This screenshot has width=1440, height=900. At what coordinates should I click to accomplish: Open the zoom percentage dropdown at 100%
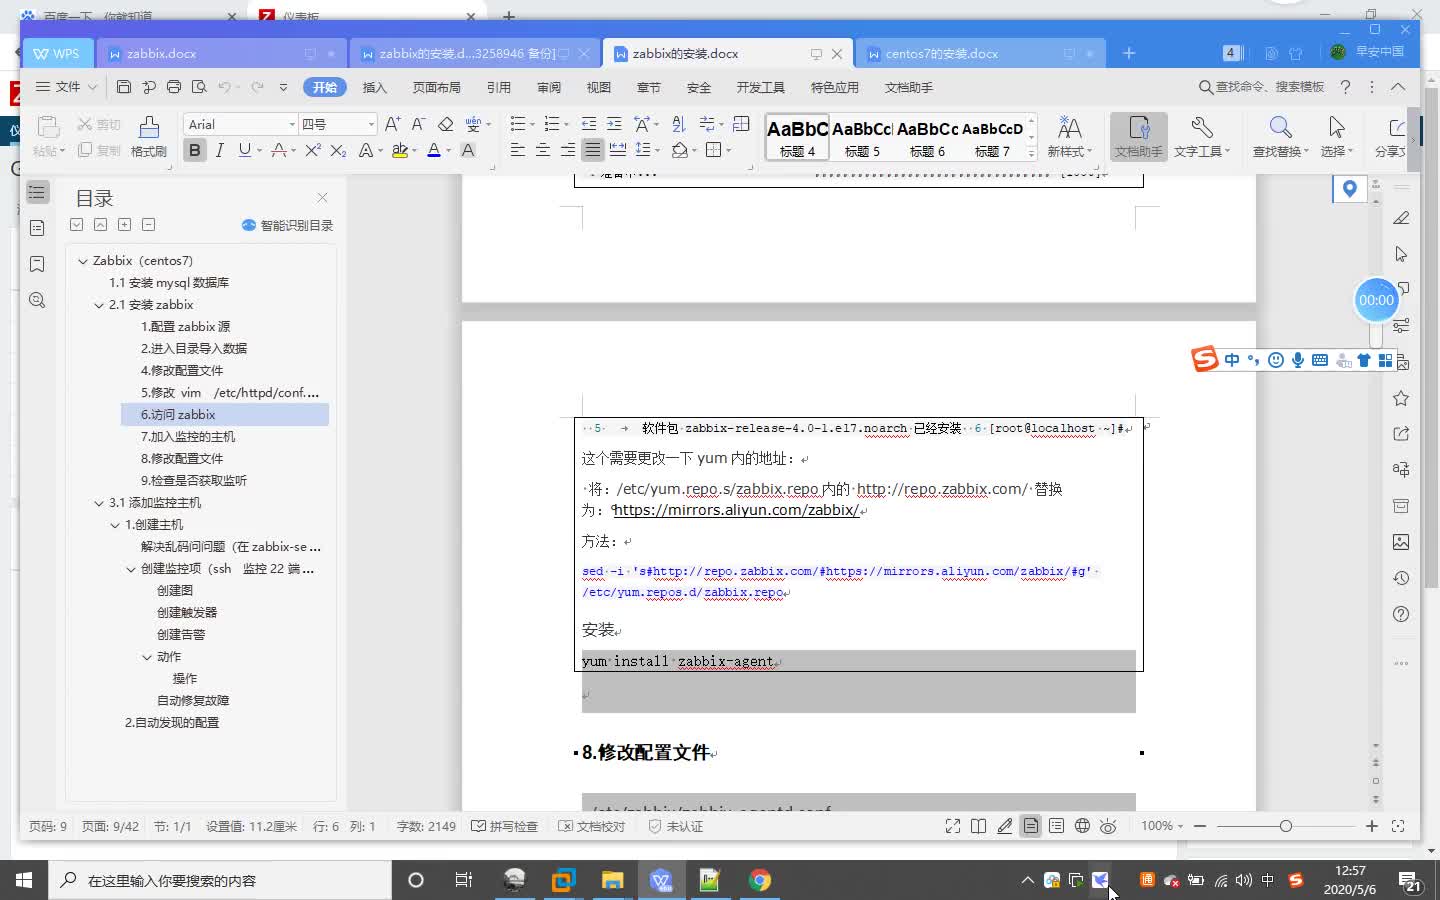click(x=1162, y=826)
